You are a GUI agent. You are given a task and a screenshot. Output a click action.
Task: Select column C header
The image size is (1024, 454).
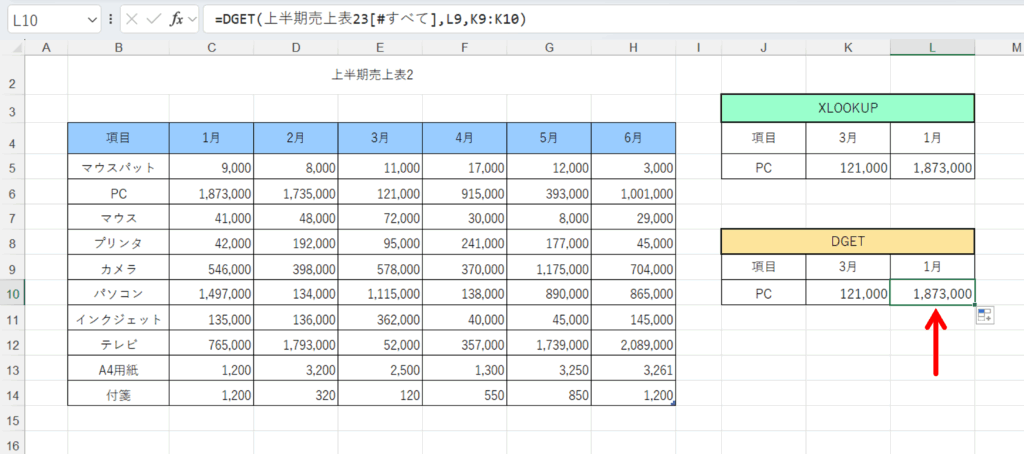point(211,47)
